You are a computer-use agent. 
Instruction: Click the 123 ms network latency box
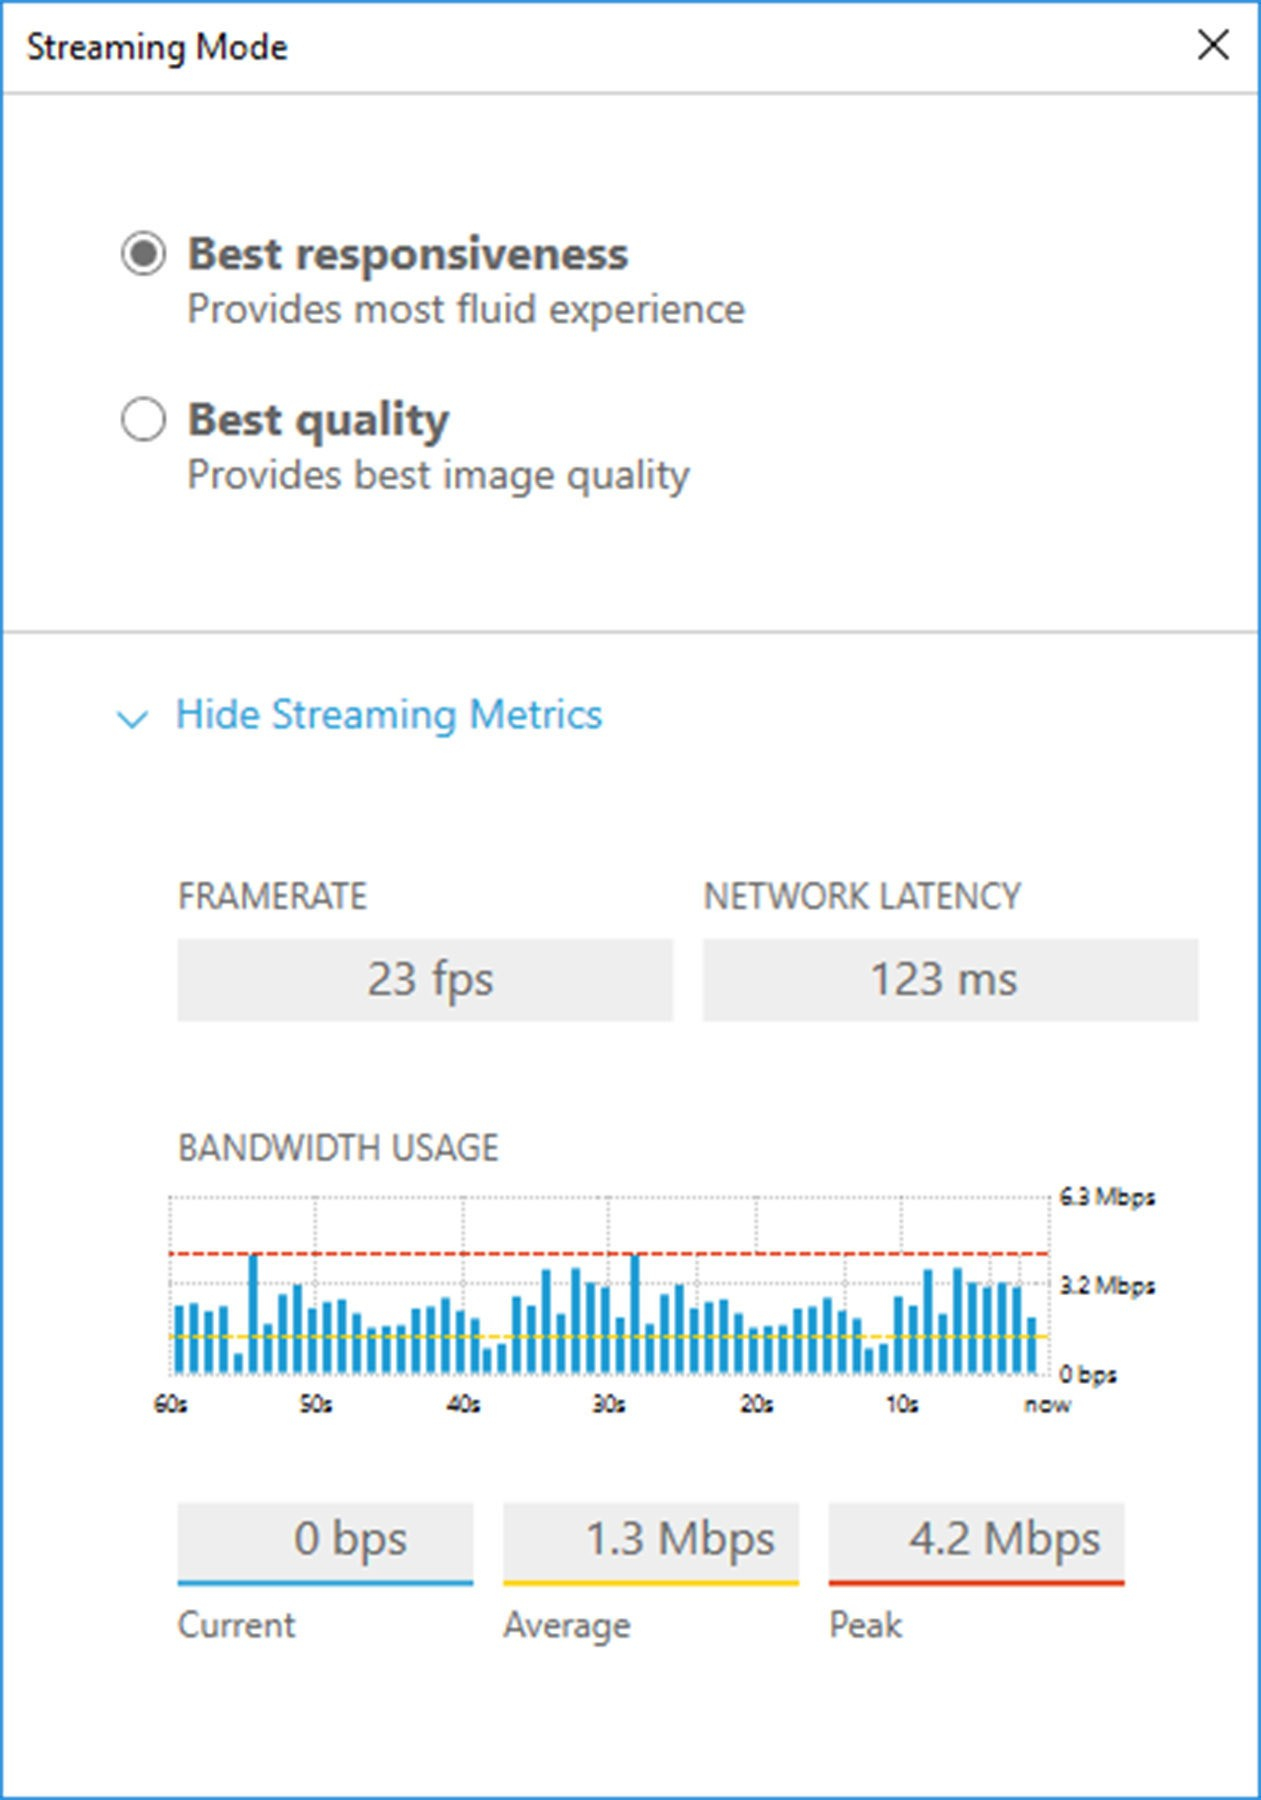950,979
